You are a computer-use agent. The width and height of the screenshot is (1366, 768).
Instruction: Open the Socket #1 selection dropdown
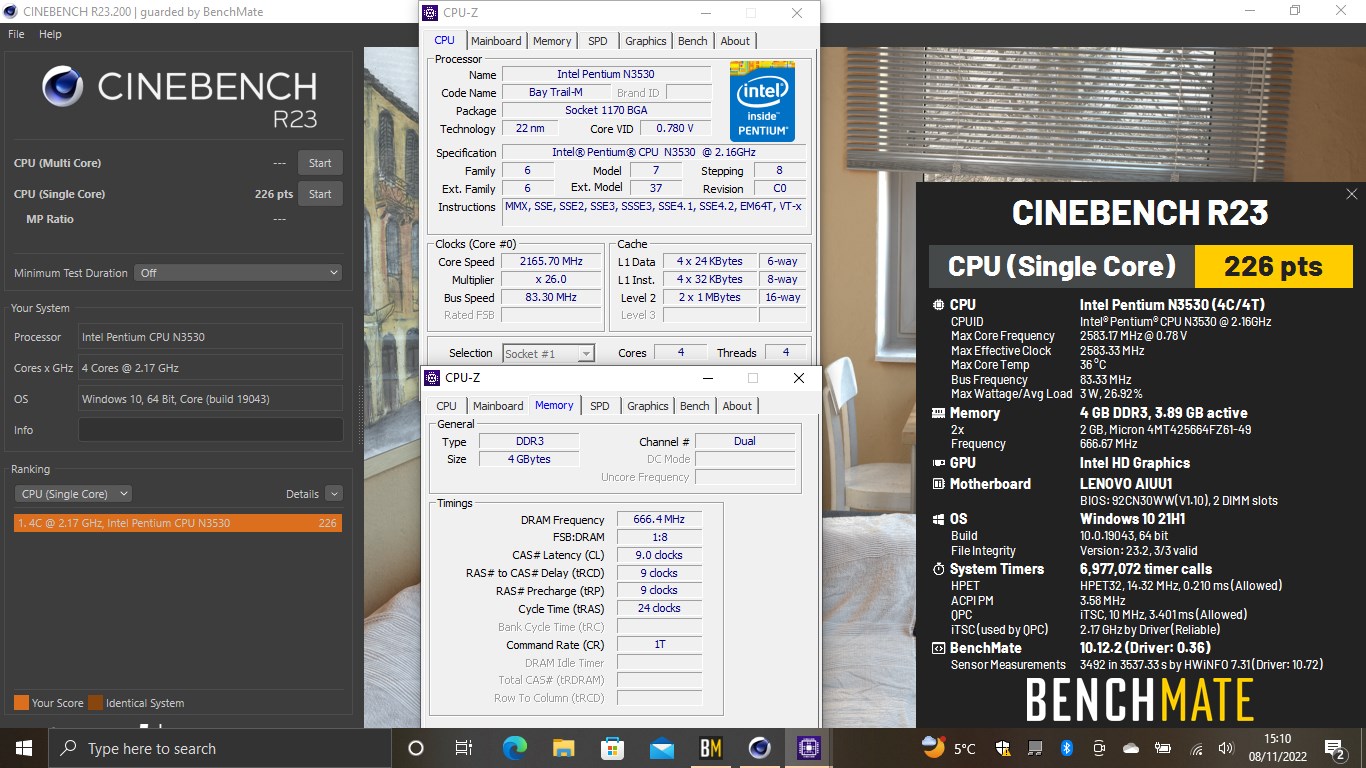tap(549, 353)
